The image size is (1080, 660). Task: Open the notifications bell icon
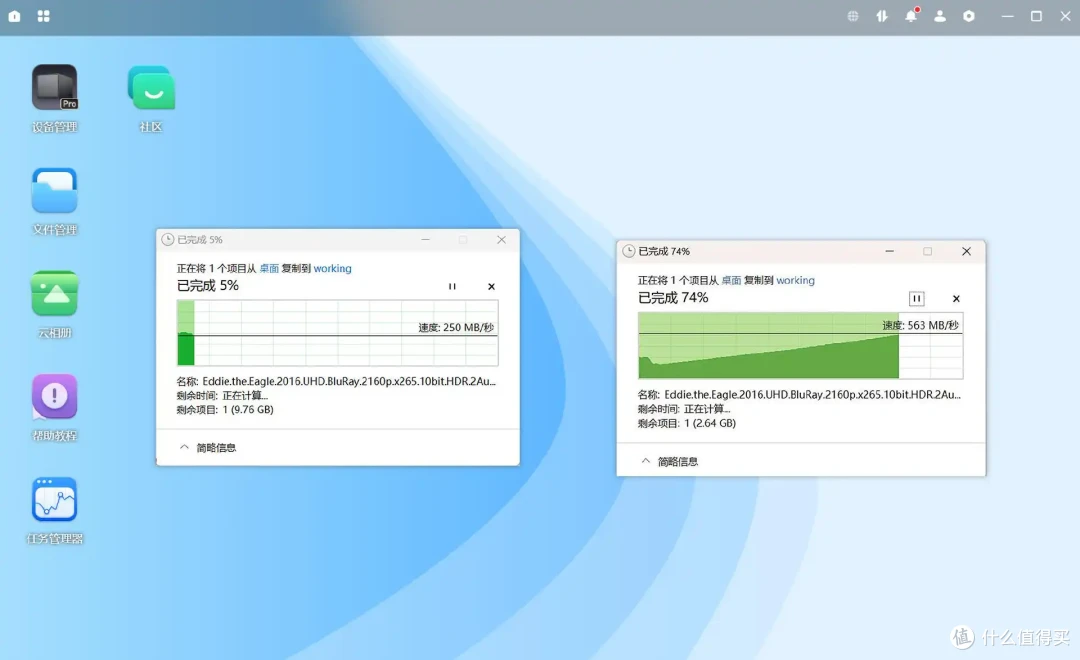point(911,15)
